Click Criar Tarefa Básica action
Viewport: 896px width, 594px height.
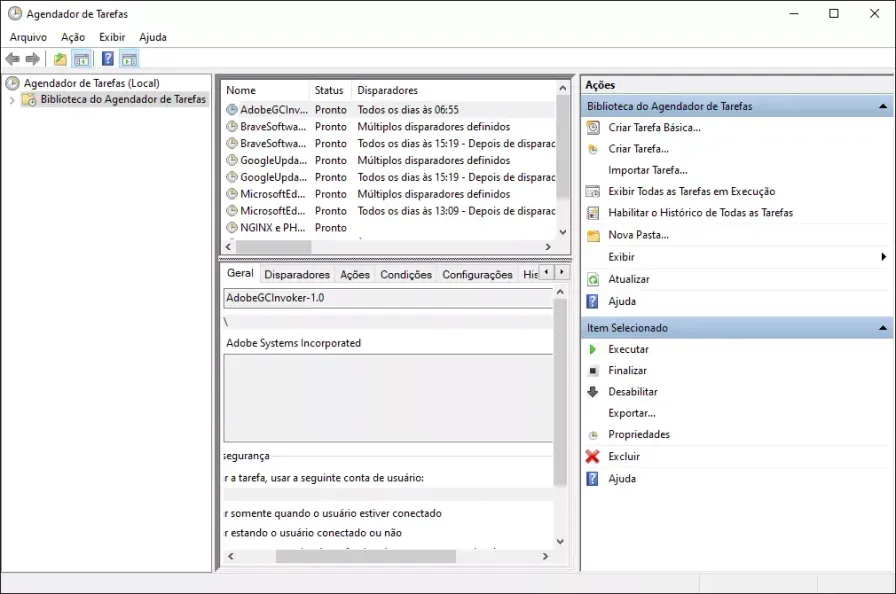click(654, 127)
